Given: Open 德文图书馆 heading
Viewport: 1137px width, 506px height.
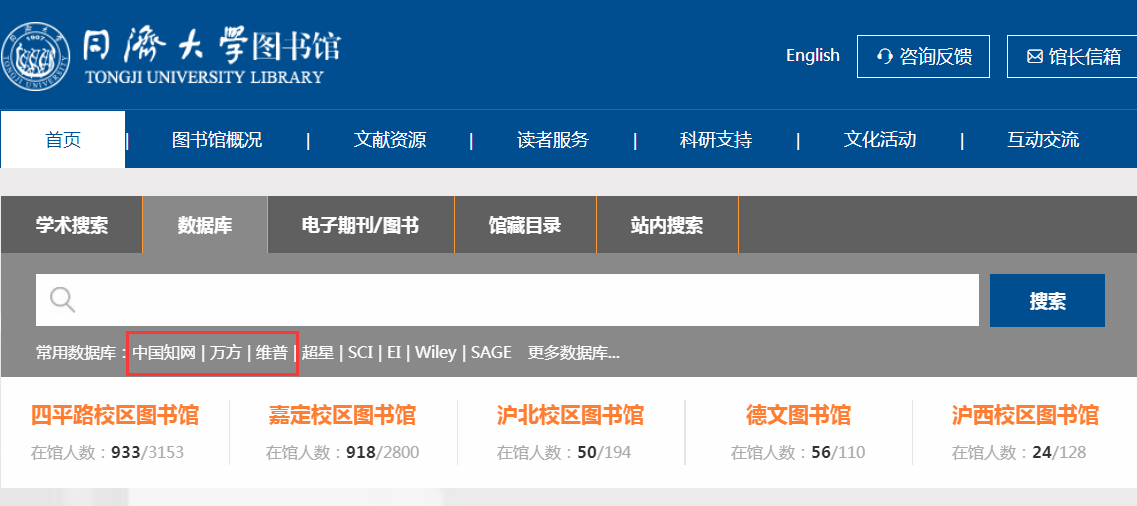Looking at the screenshot, I should coord(798,415).
